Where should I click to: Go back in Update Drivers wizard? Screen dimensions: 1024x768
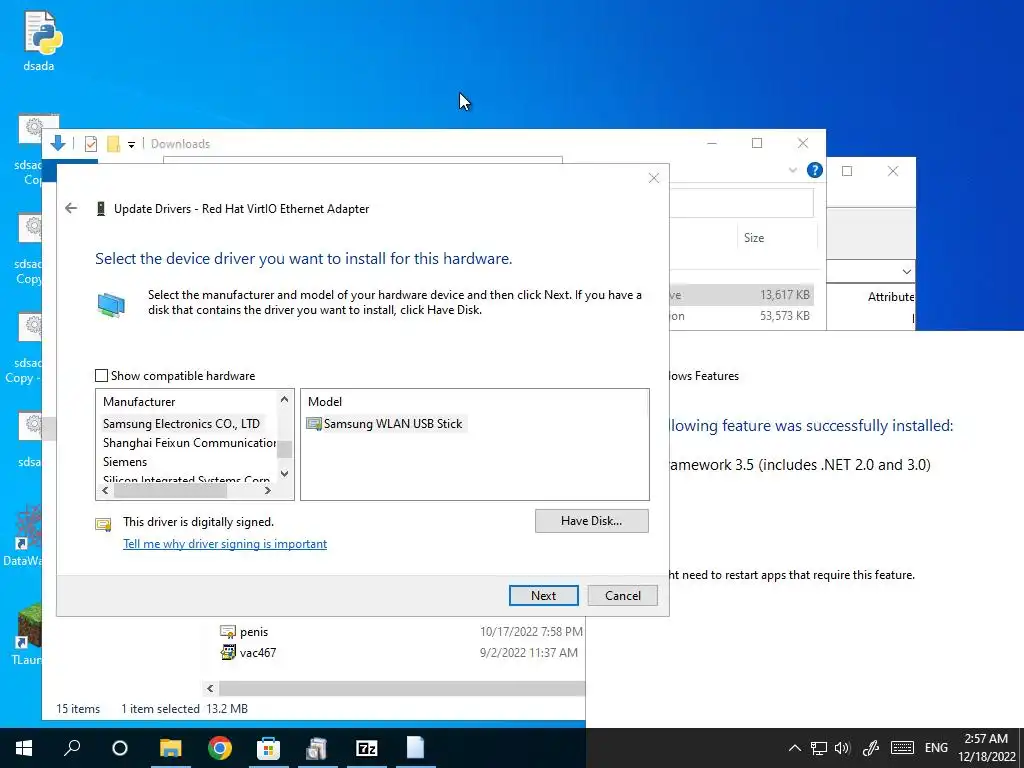[71, 208]
